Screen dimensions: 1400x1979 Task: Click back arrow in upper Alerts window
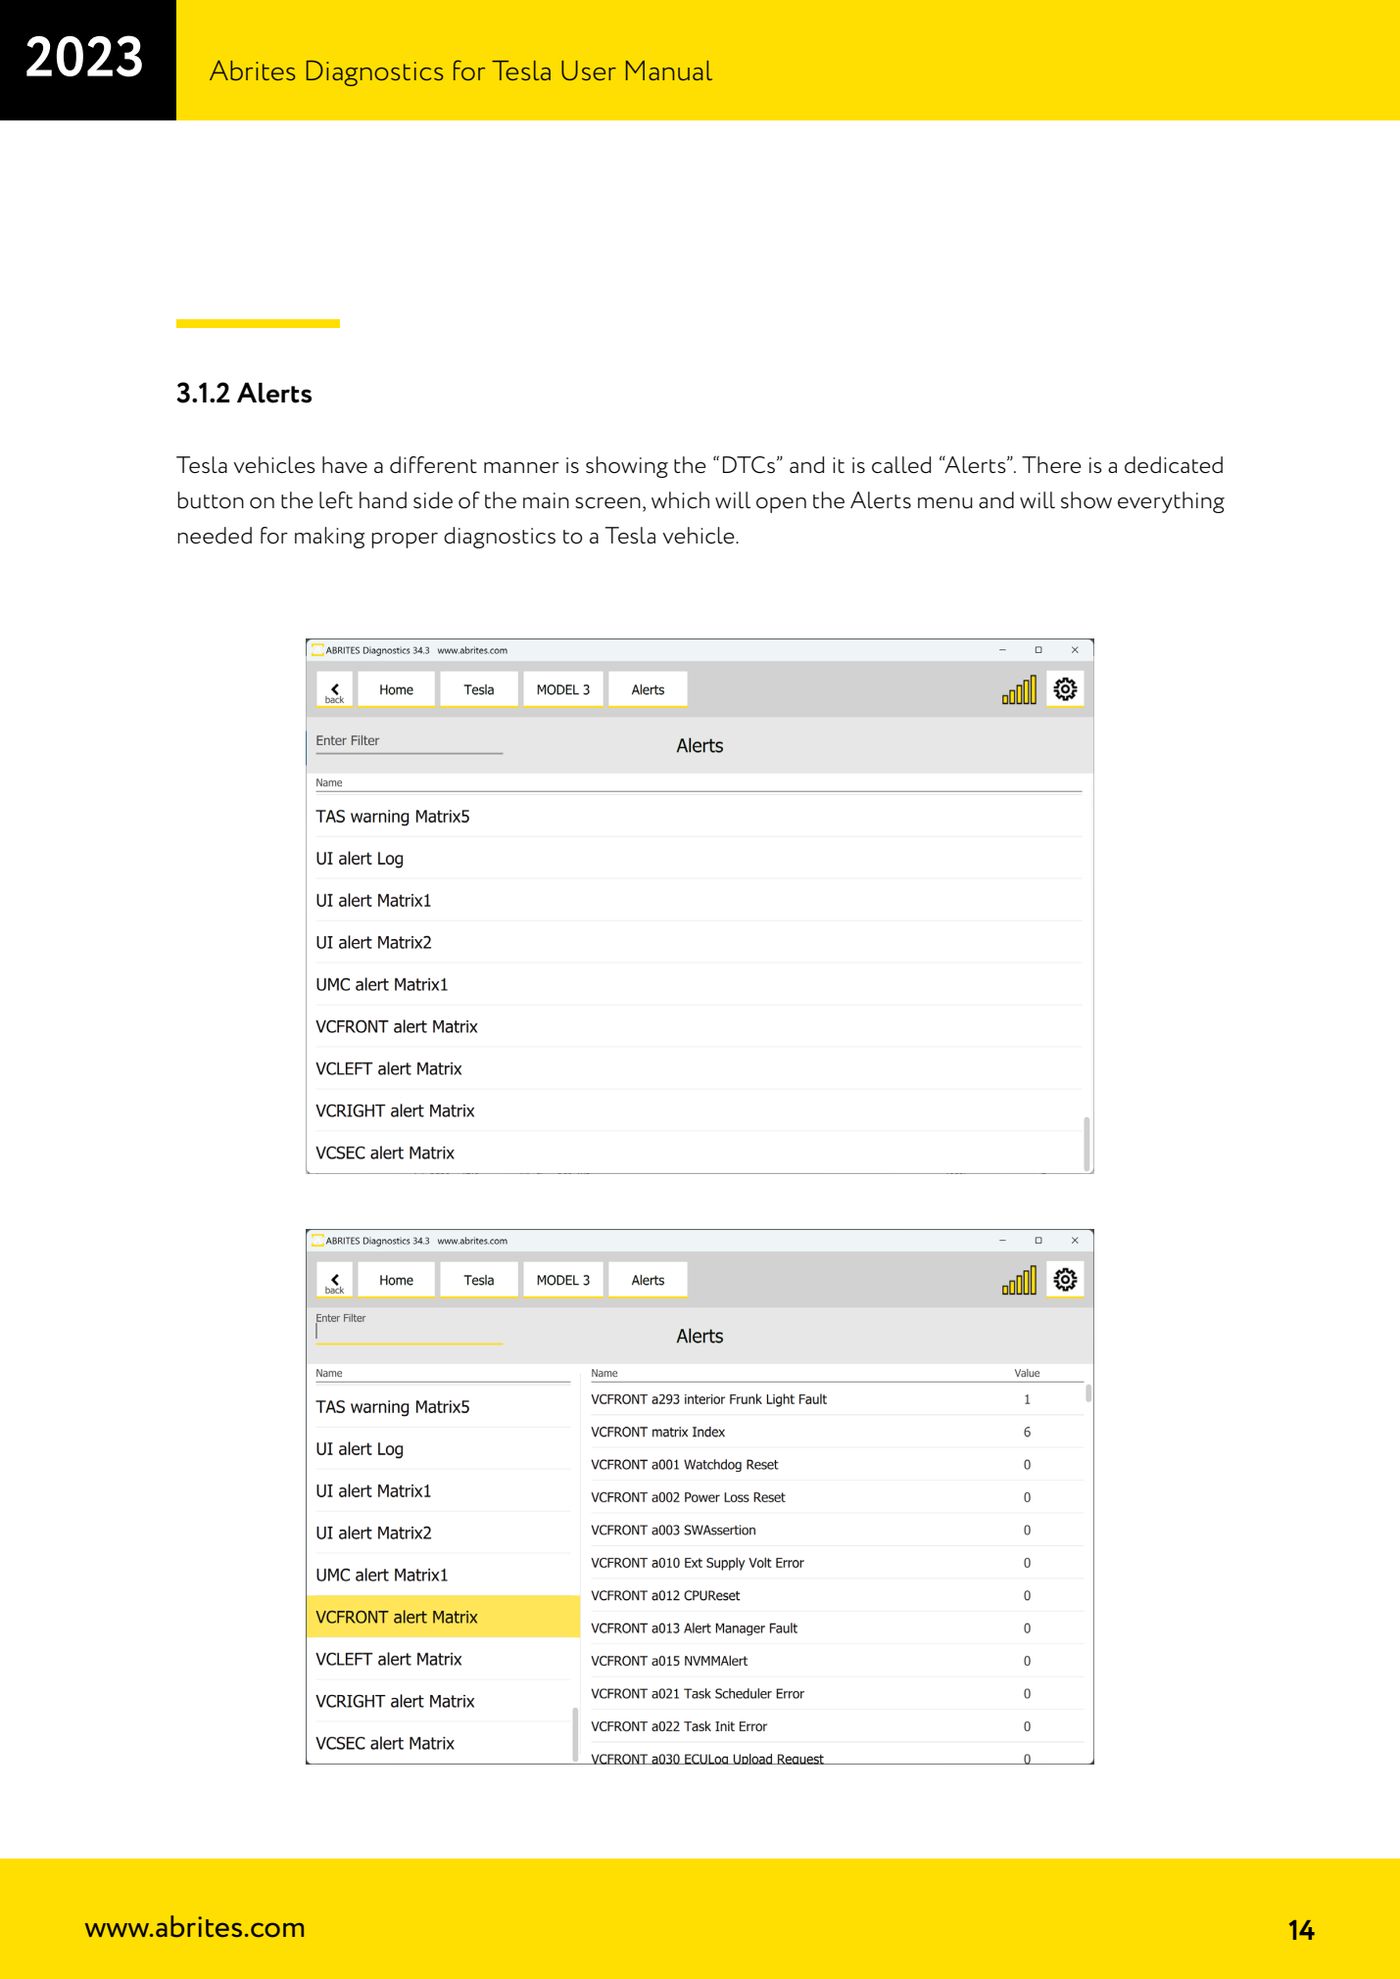click(334, 690)
